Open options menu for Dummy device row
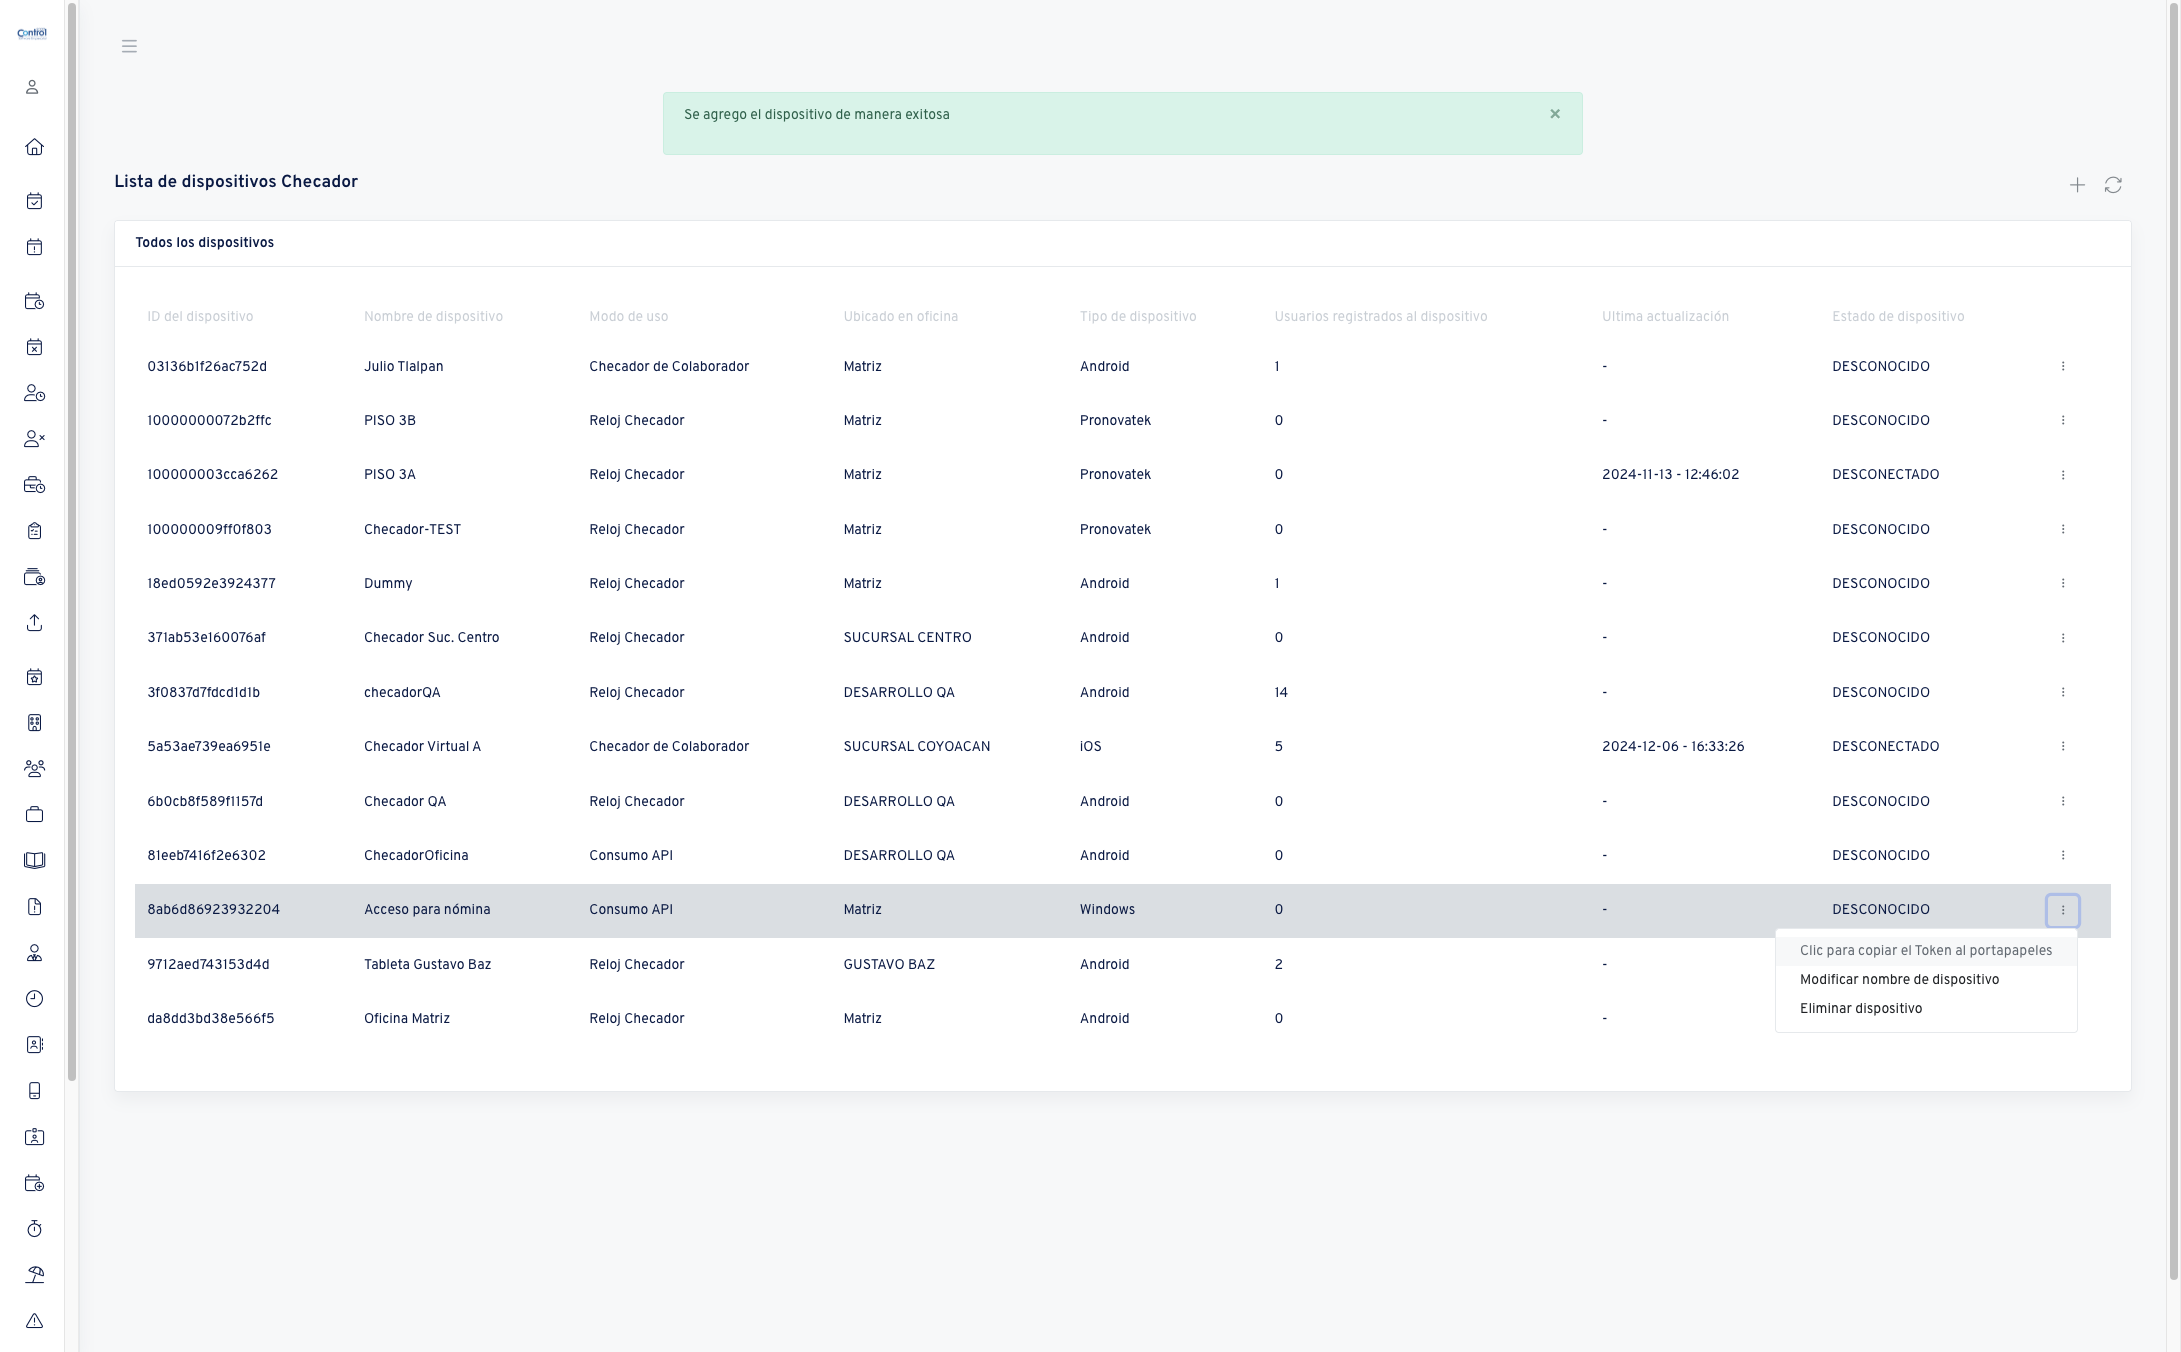 tap(2063, 583)
